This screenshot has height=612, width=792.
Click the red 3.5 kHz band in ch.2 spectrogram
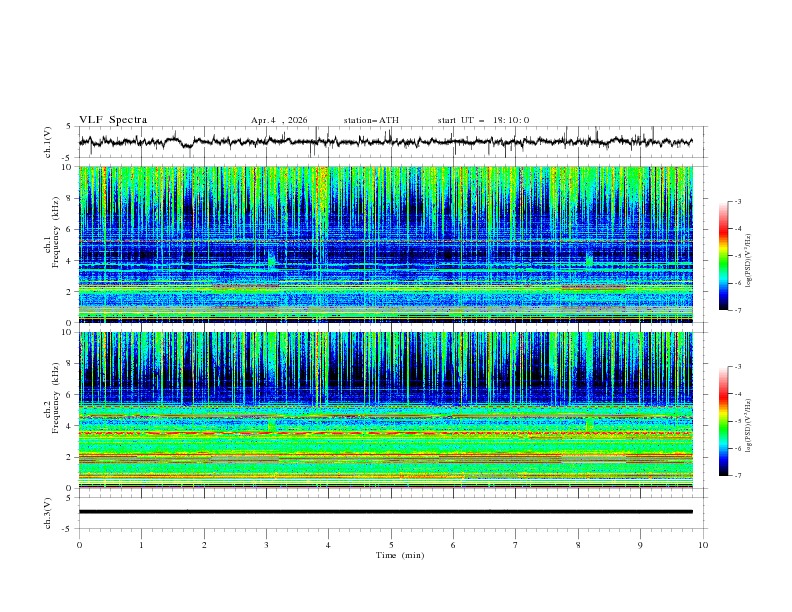pyautogui.click(x=386, y=433)
